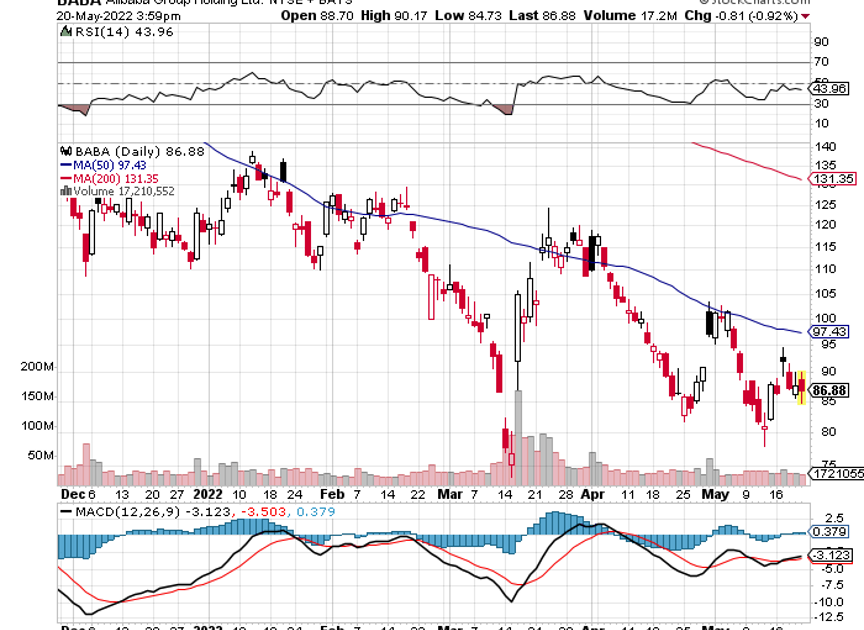Click the 131.35 MA(200) price label
The width and height of the screenshot is (864, 630).
click(x=836, y=180)
